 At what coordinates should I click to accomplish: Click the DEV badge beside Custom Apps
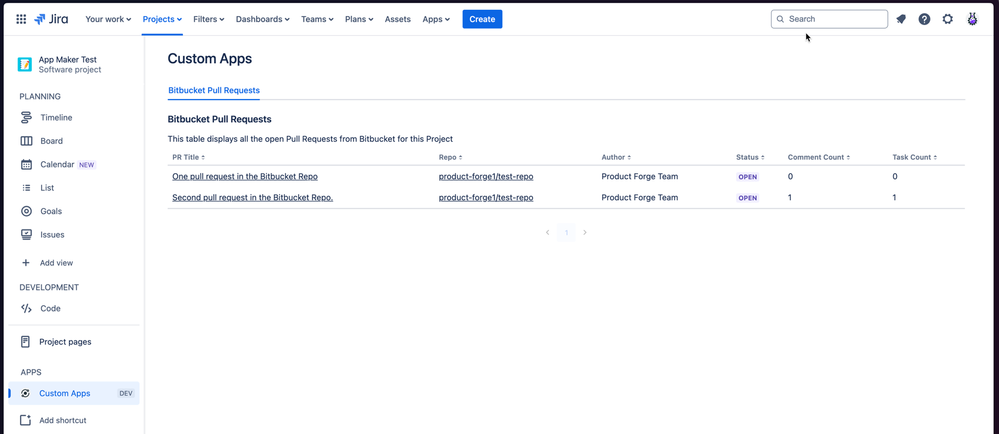click(126, 393)
